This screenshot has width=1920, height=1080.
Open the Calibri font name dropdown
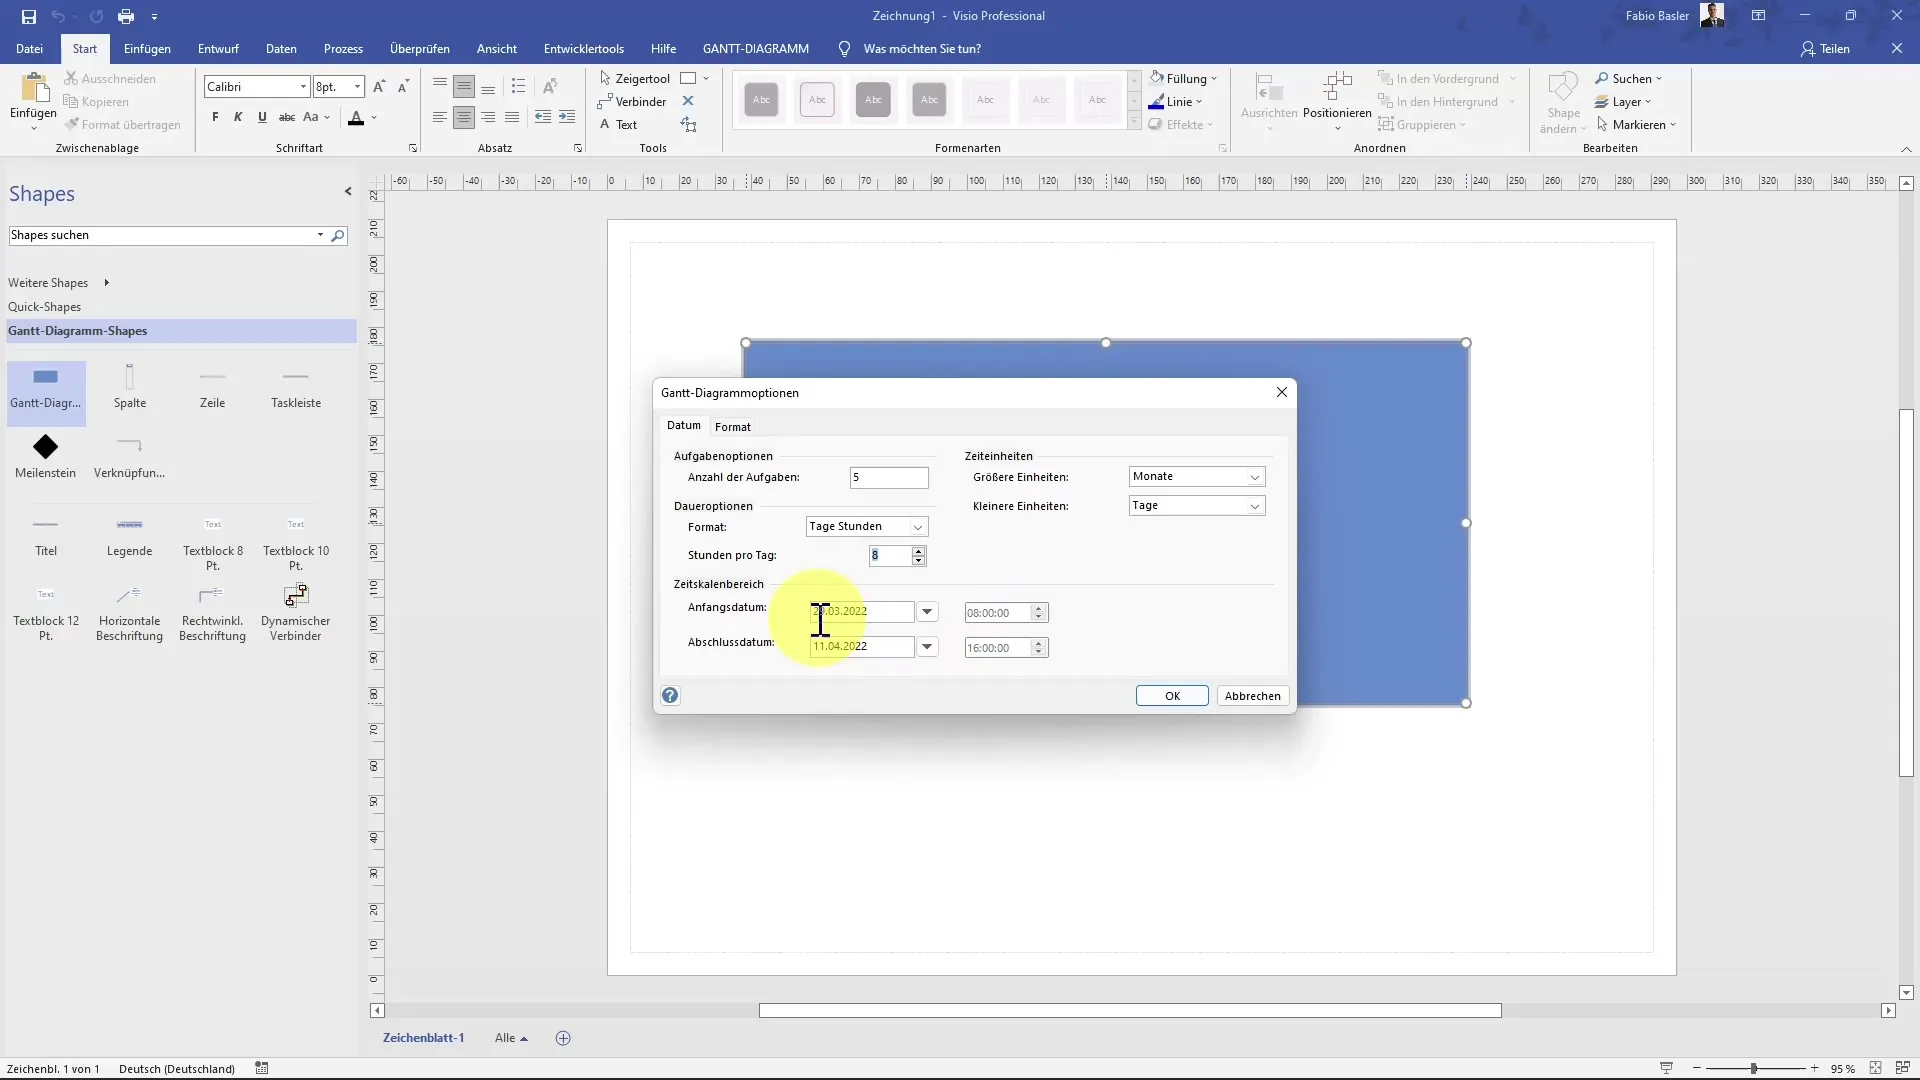coord(303,87)
